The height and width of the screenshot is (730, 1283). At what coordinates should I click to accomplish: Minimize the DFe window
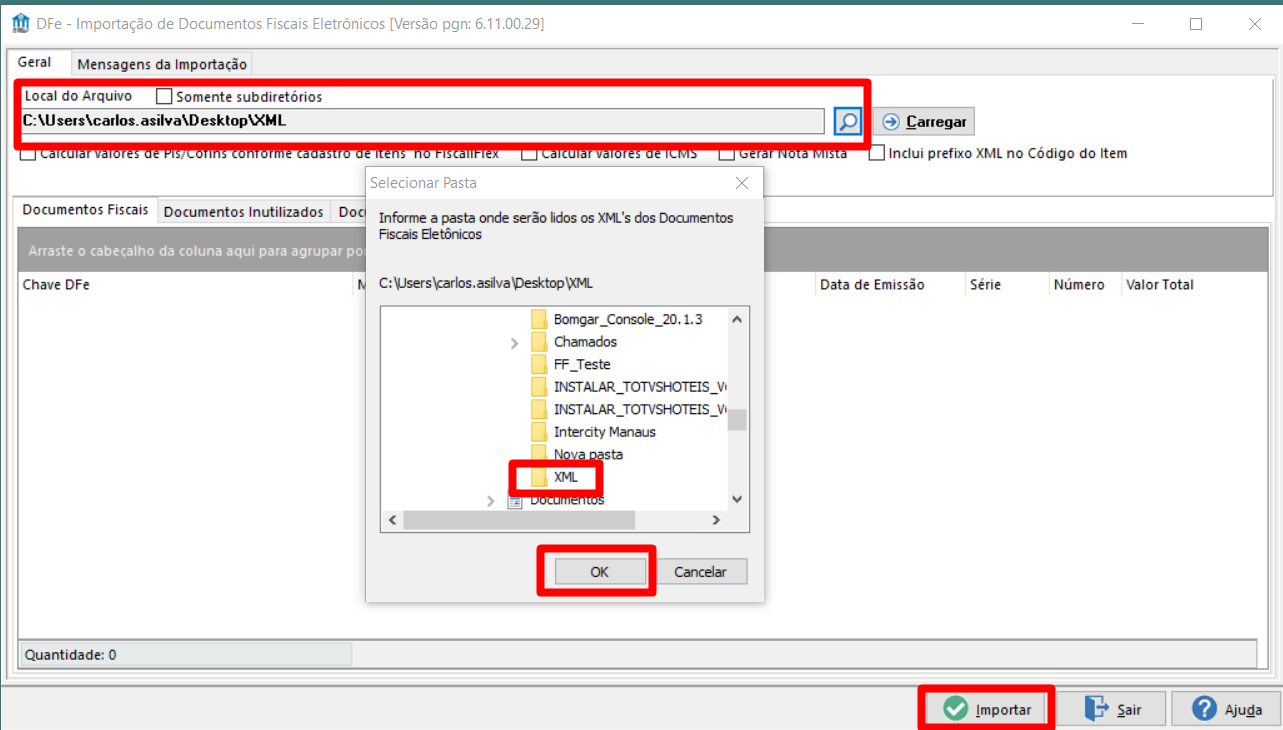pos(1137,24)
